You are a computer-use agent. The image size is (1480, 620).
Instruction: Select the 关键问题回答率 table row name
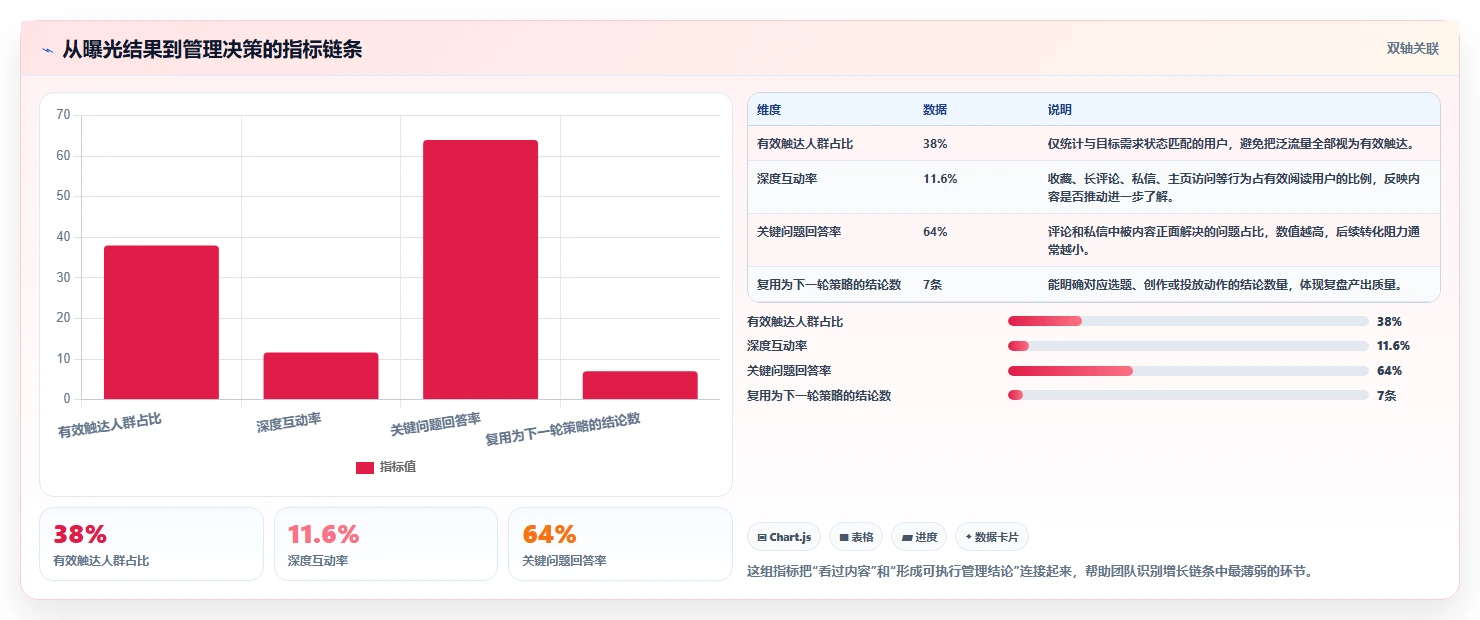[799, 232]
